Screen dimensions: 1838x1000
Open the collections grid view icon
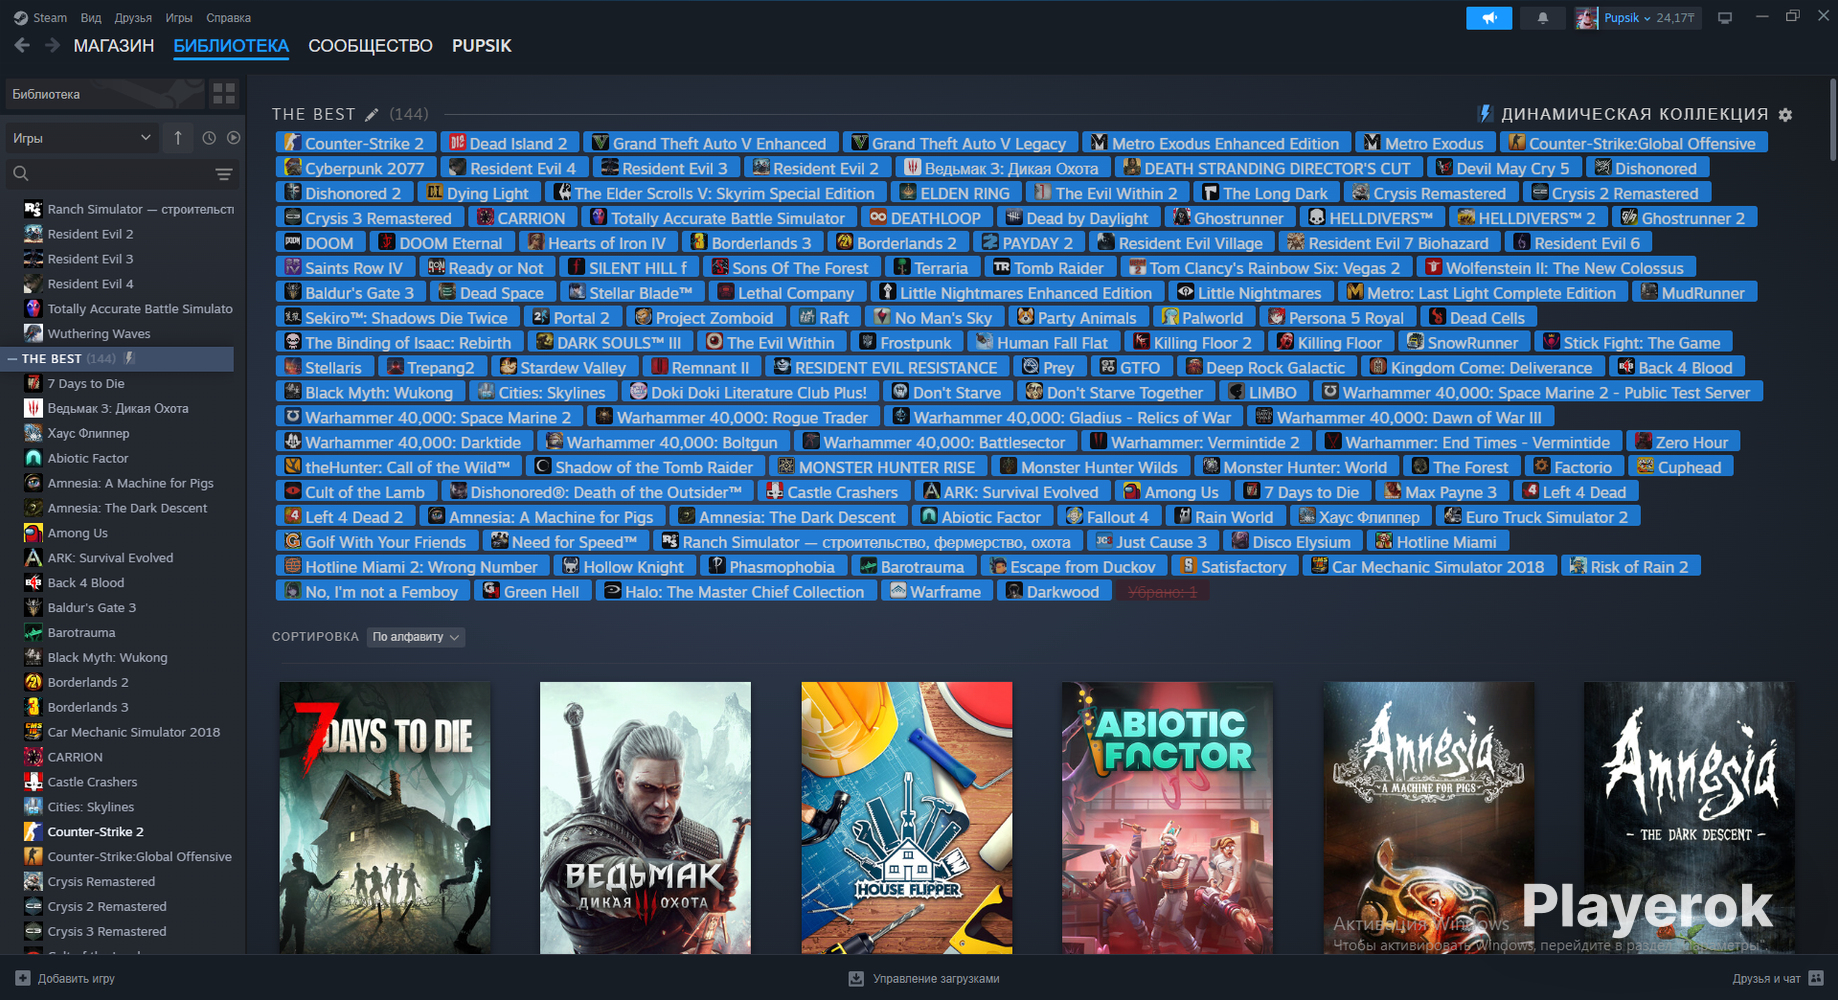click(224, 94)
